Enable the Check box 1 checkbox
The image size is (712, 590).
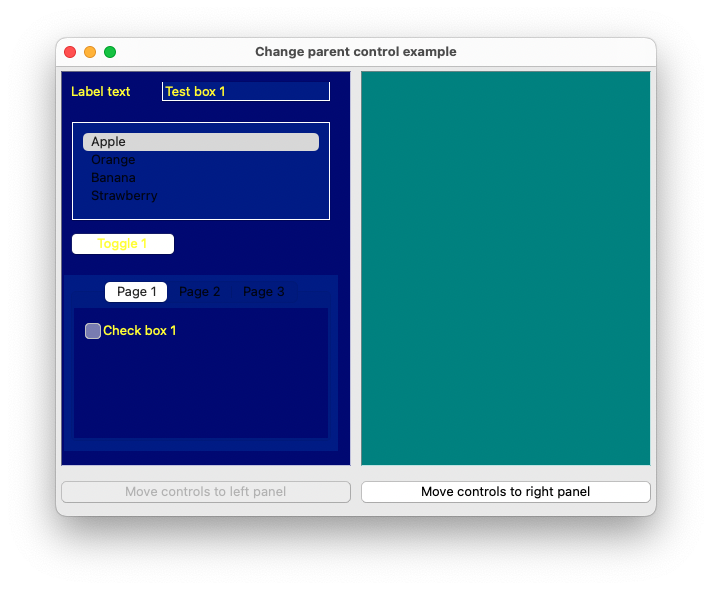coord(93,331)
